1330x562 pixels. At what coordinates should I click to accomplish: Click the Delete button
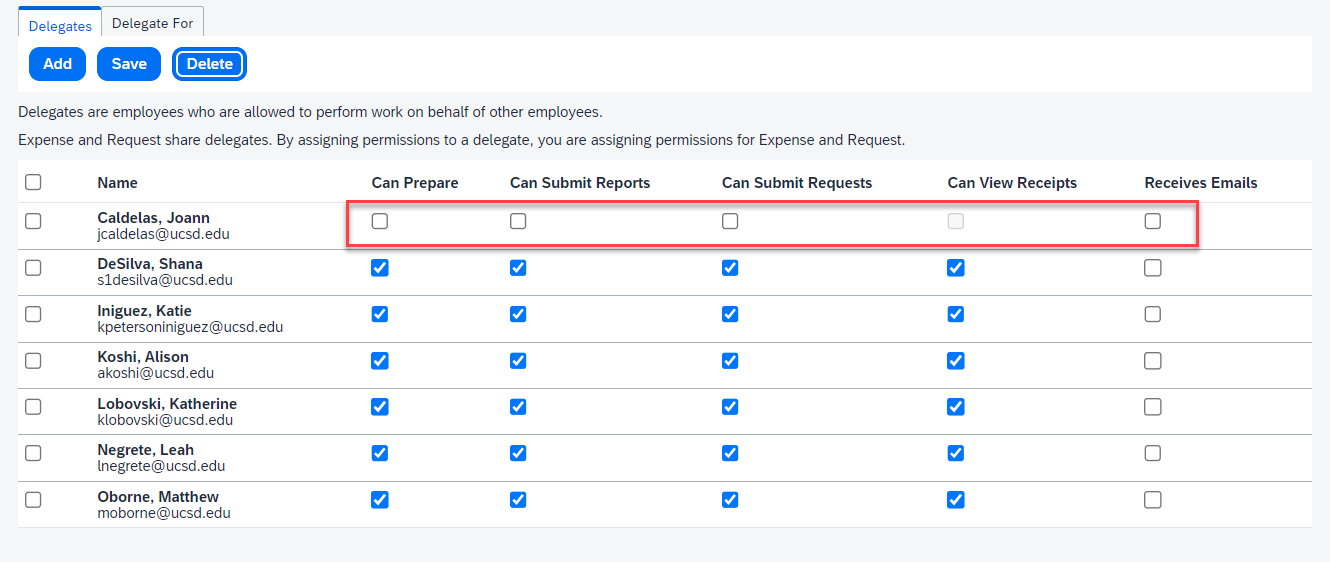(209, 64)
